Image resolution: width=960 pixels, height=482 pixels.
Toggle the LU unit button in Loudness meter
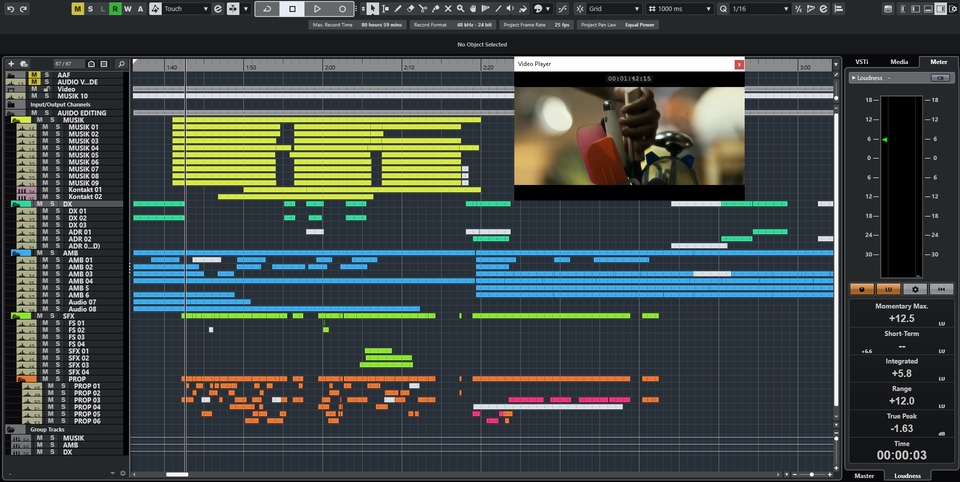click(x=888, y=289)
